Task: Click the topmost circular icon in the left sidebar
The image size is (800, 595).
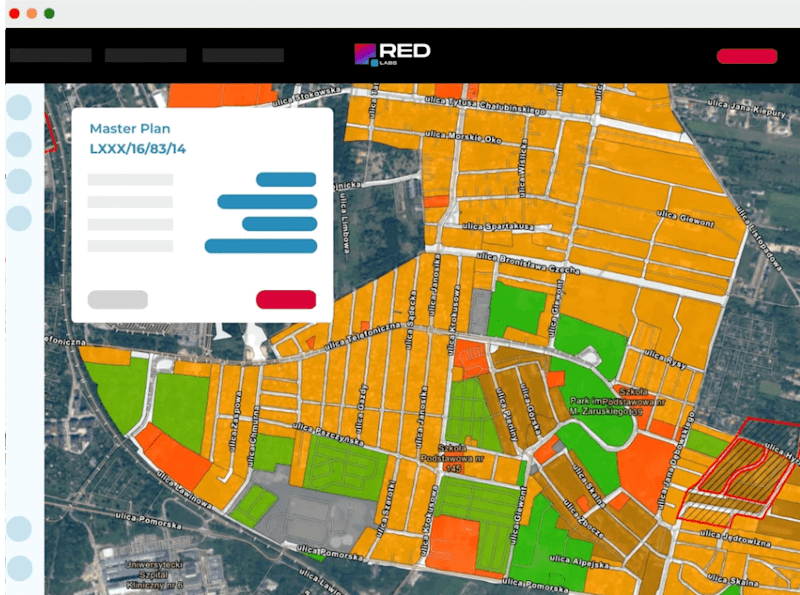Action: [19, 108]
